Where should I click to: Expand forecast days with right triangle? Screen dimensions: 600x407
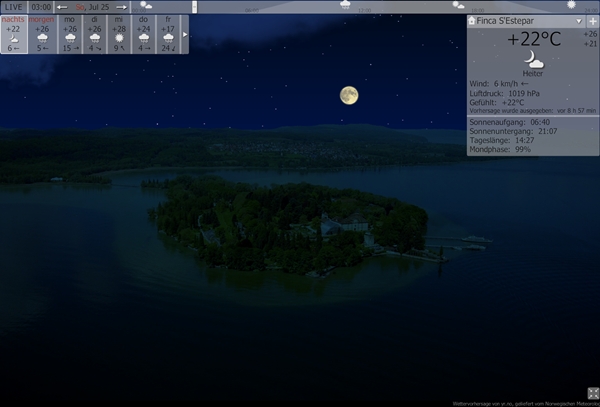[185, 34]
